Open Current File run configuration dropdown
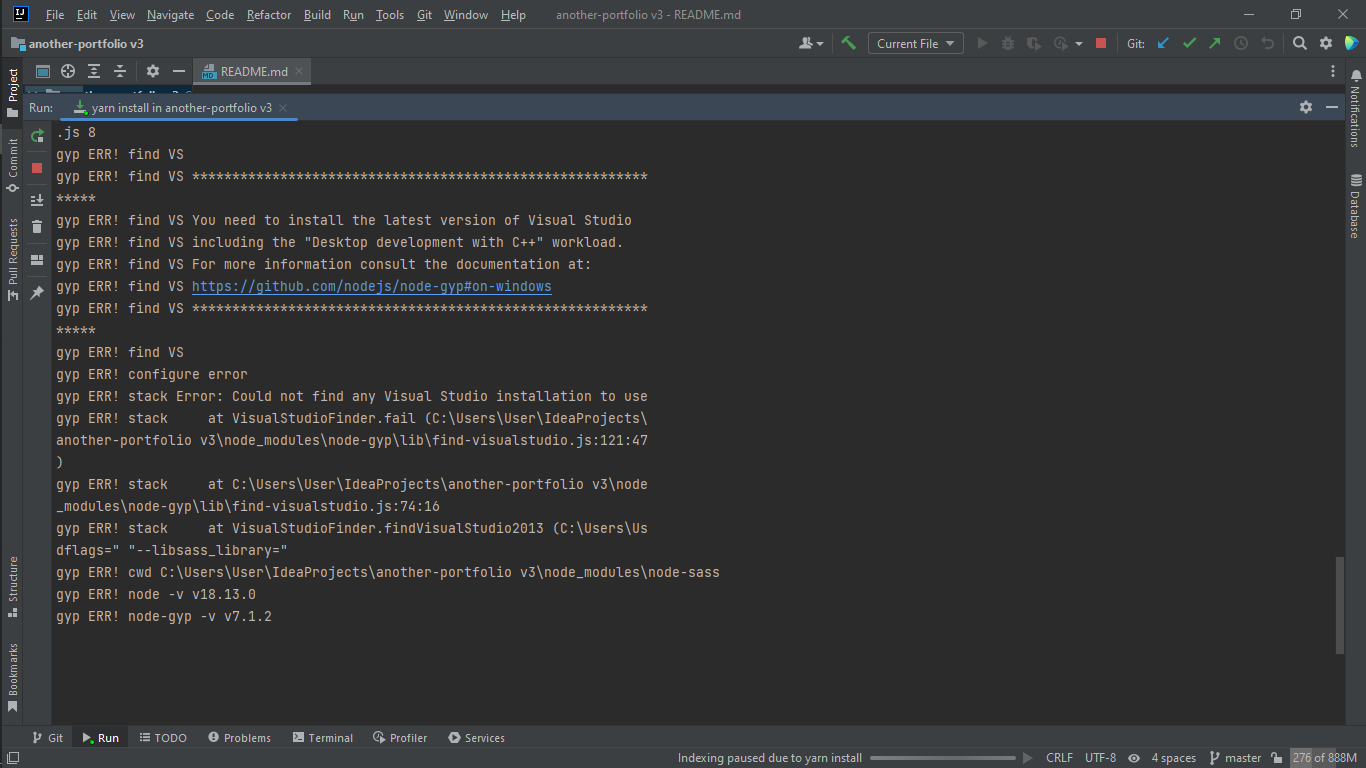The image size is (1366, 768). coord(915,43)
